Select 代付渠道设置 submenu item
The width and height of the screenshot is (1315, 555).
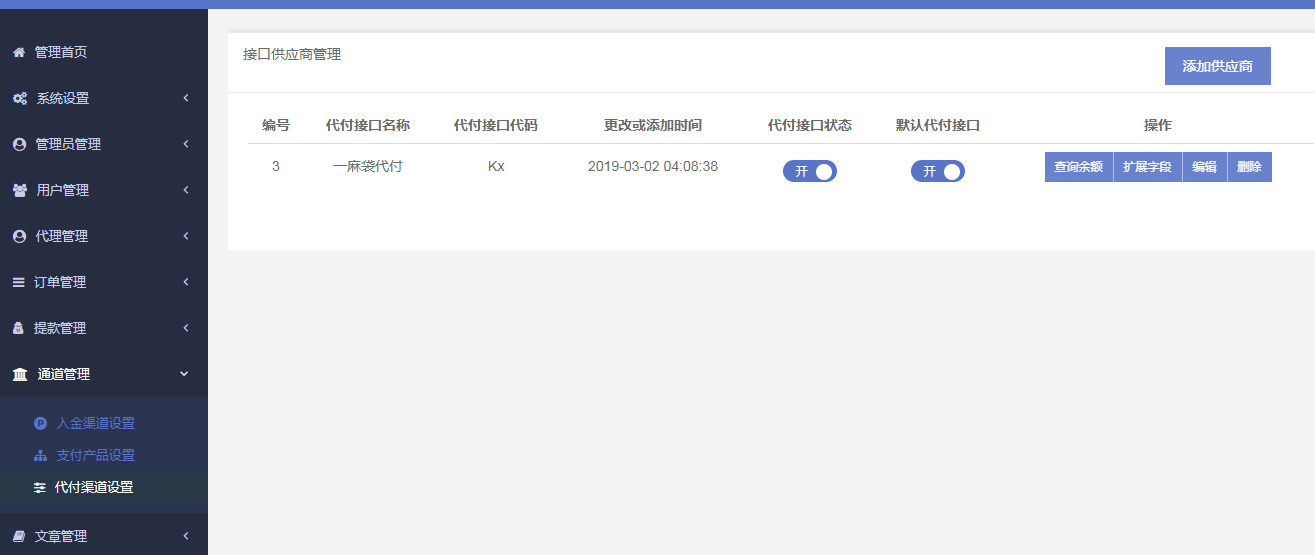pos(93,487)
